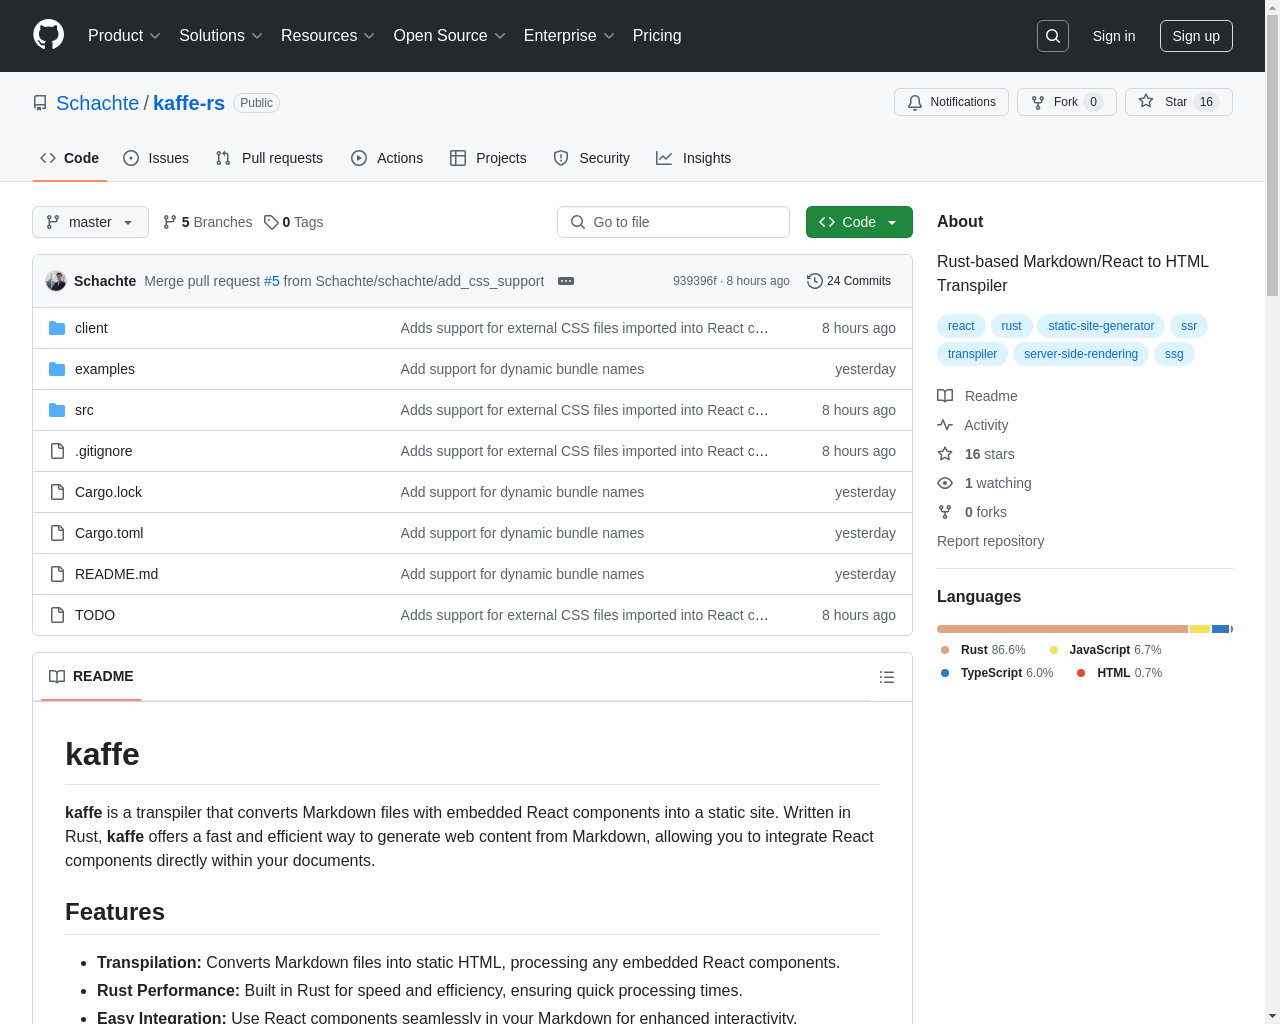Open 24 Commits history

click(849, 281)
